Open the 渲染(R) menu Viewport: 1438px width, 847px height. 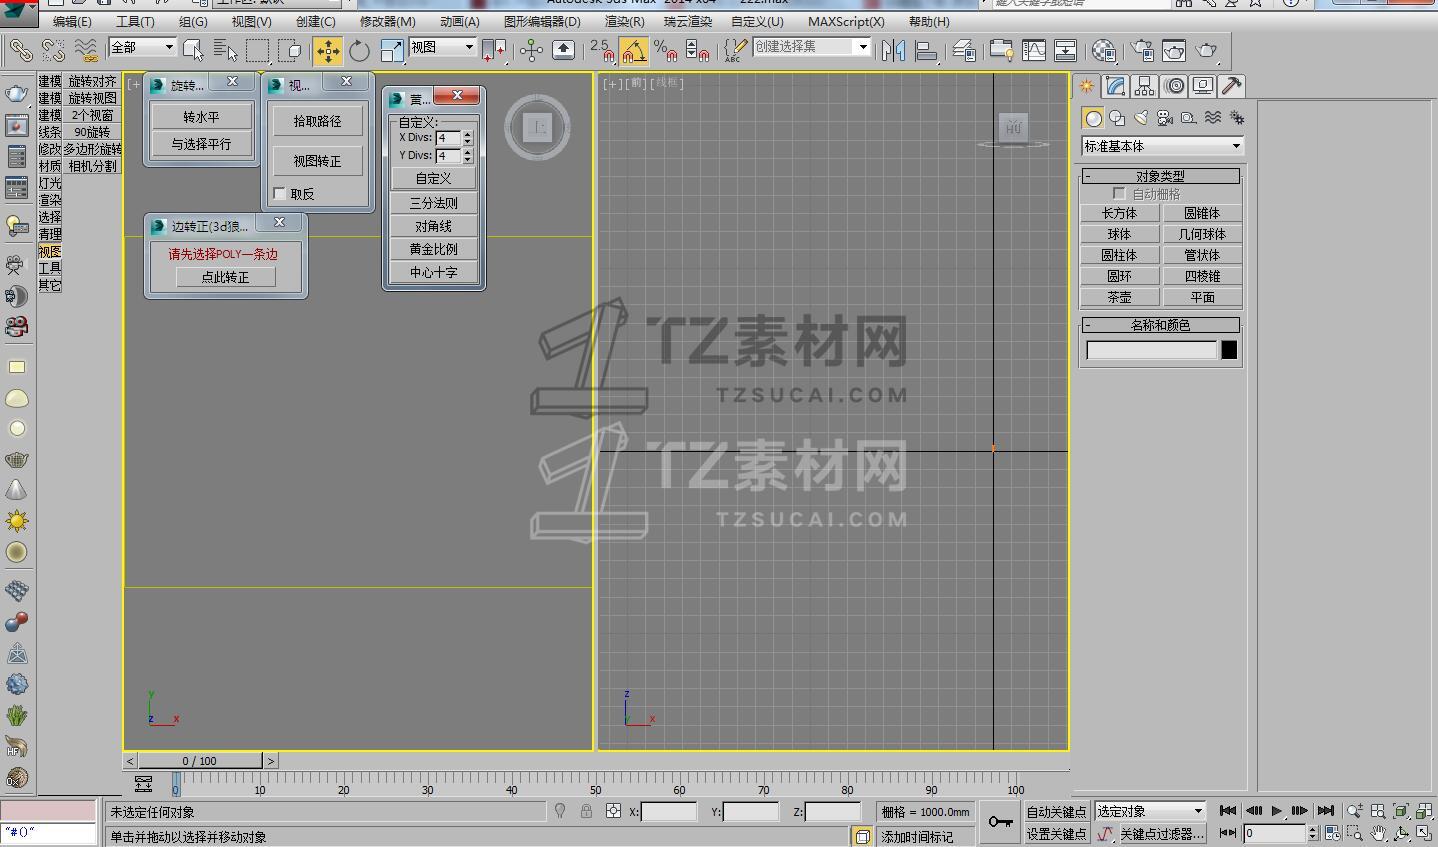pyautogui.click(x=624, y=21)
